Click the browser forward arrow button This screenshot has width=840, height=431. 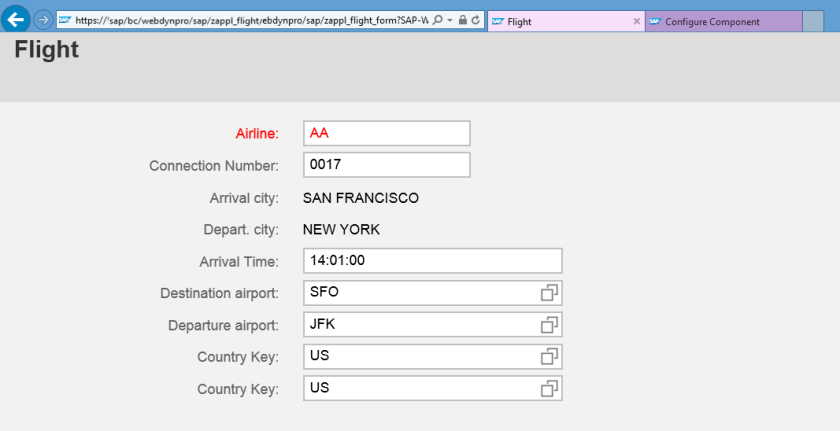[x=43, y=20]
